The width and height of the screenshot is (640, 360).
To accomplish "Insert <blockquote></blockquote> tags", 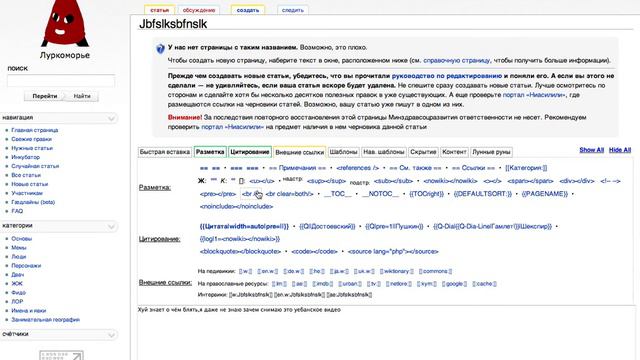I will [240, 251].
